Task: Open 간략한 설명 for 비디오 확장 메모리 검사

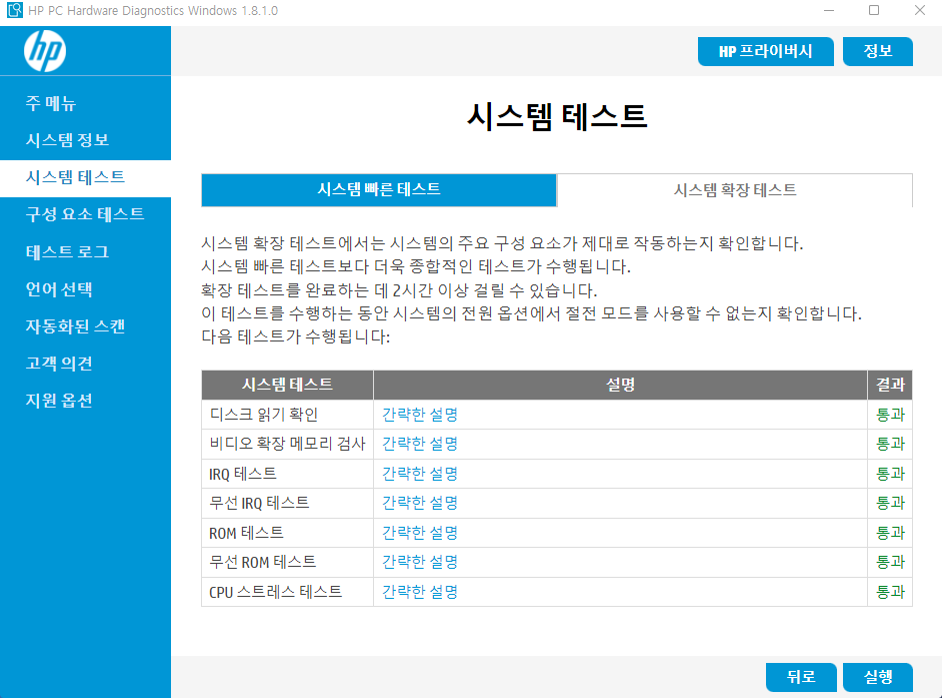Action: (420, 444)
